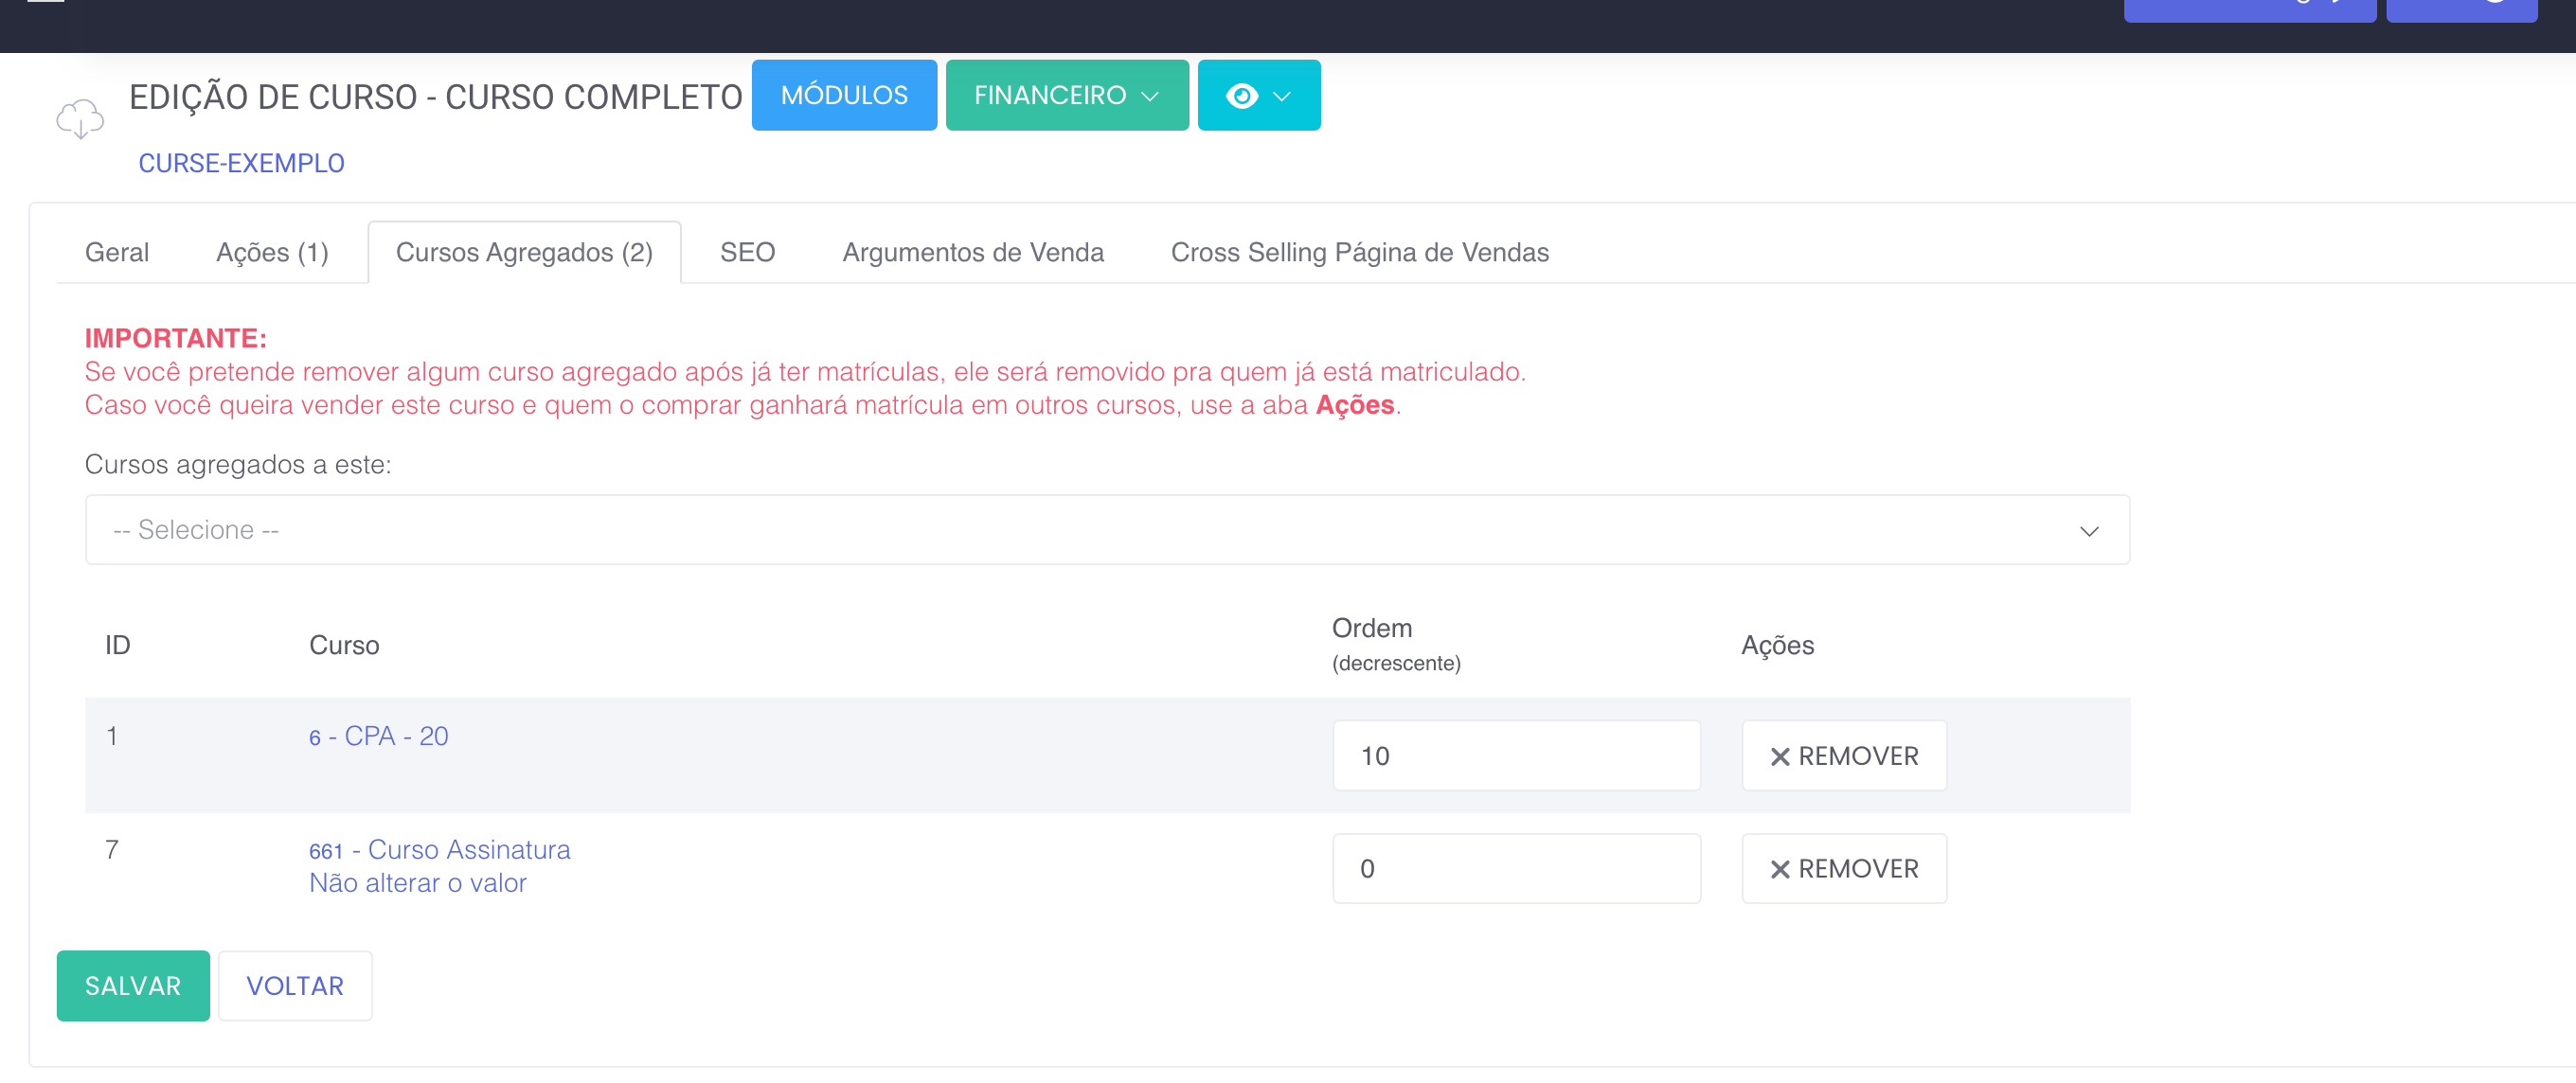The image size is (2576, 1083).
Task: Click the VOLTAR button
Action: [295, 986]
